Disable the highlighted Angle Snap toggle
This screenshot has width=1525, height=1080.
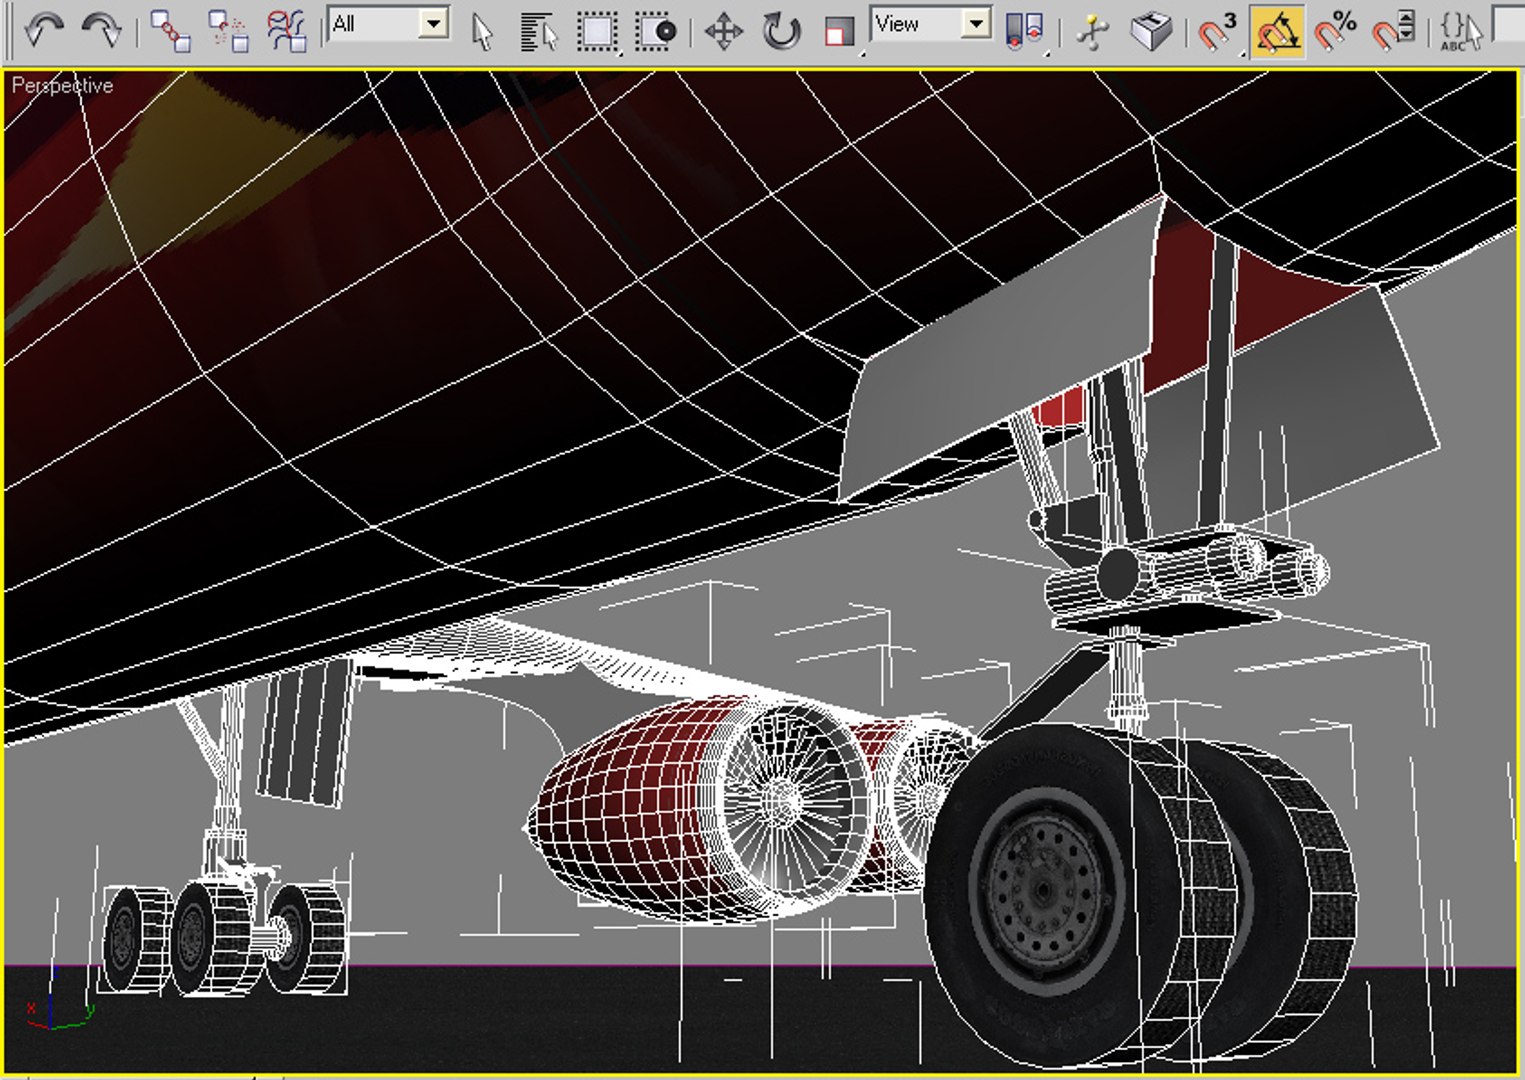point(1277,31)
